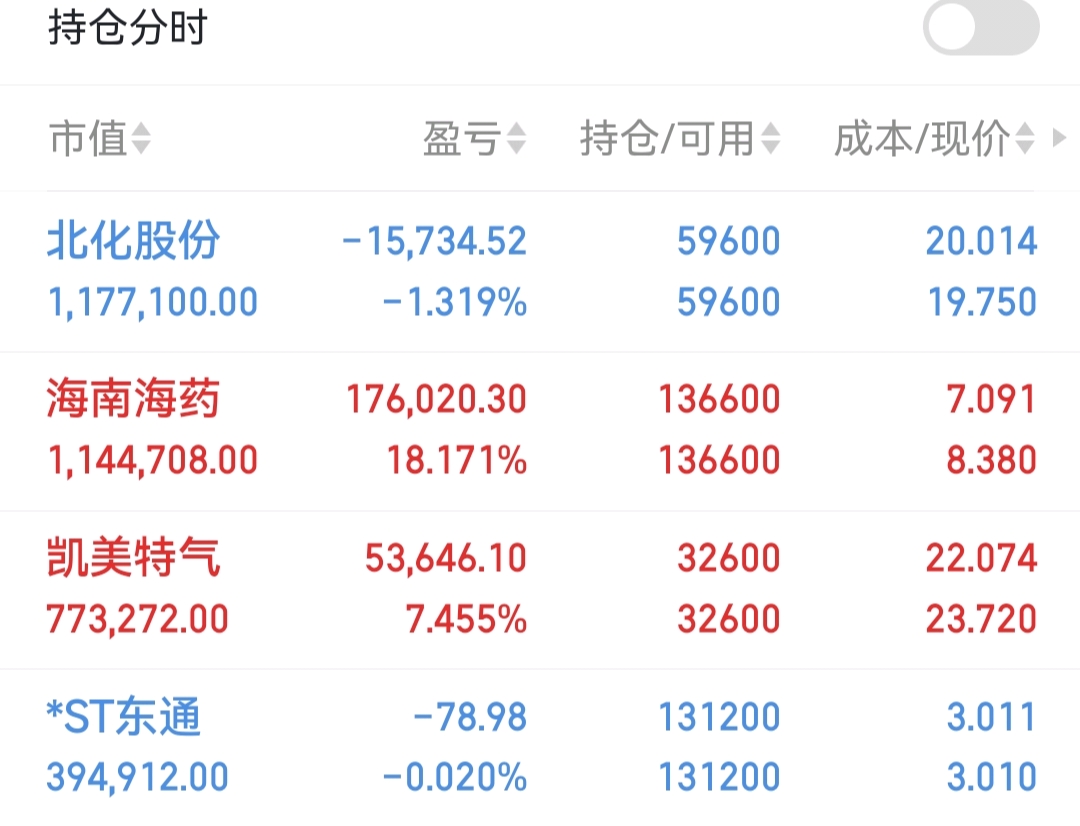Screen dimensions: 1080x826
Task: Click the 成本/现价 header text
Action: 922,138
